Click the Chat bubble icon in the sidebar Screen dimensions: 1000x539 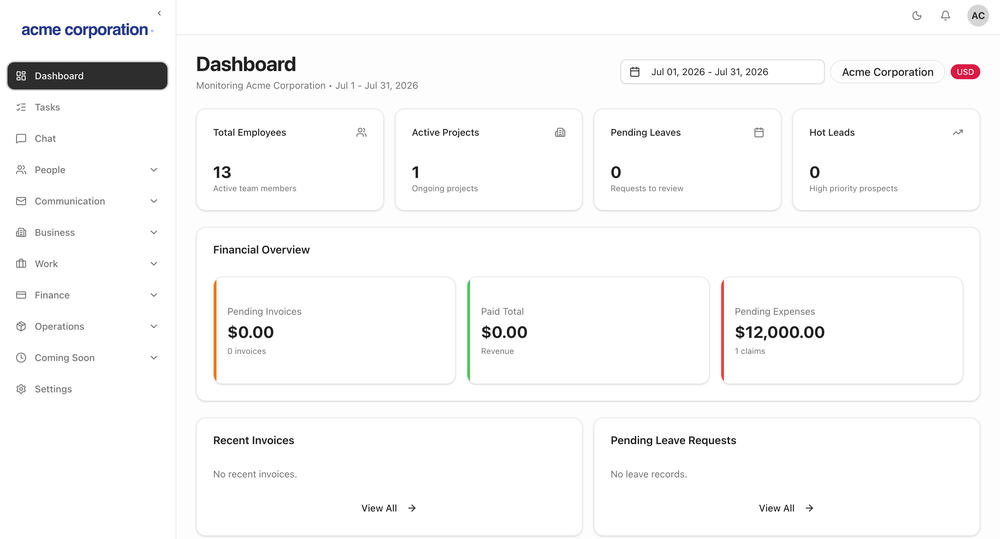[21, 138]
